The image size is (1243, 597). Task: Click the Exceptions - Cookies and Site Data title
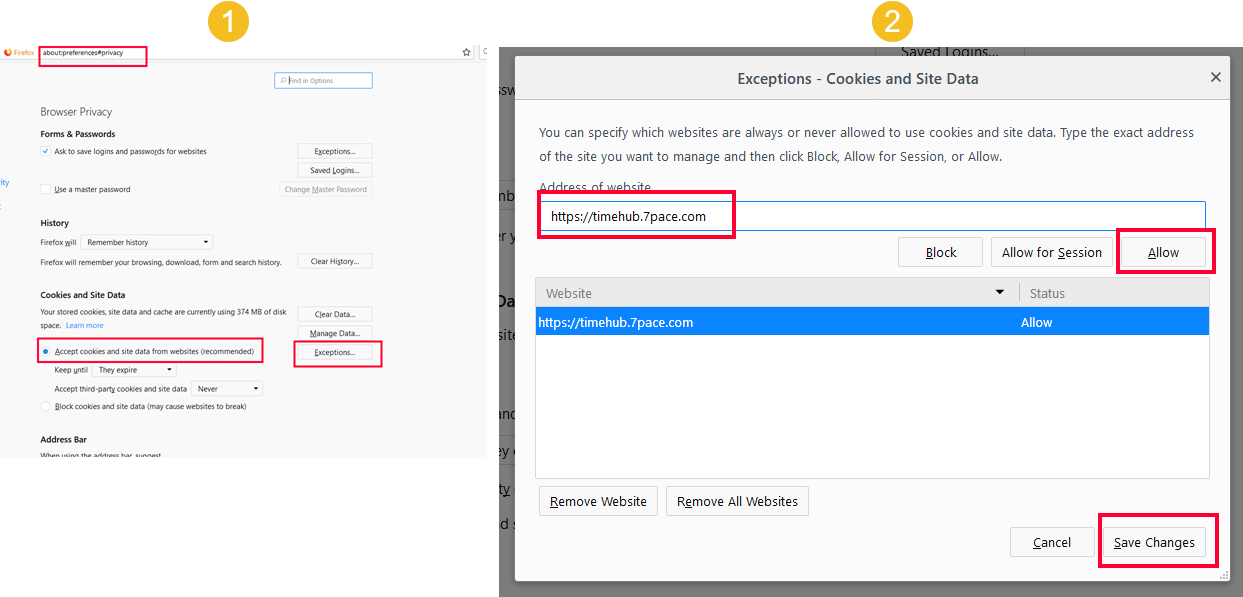coord(858,78)
